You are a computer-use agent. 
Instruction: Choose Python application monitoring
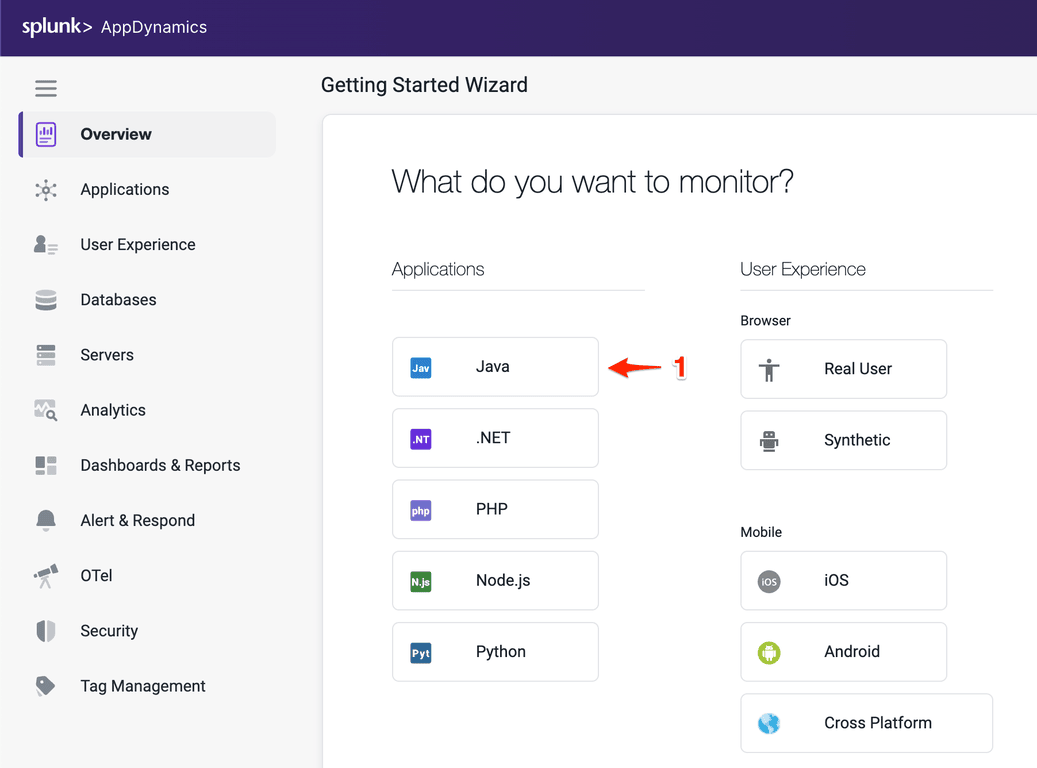pyautogui.click(x=495, y=652)
